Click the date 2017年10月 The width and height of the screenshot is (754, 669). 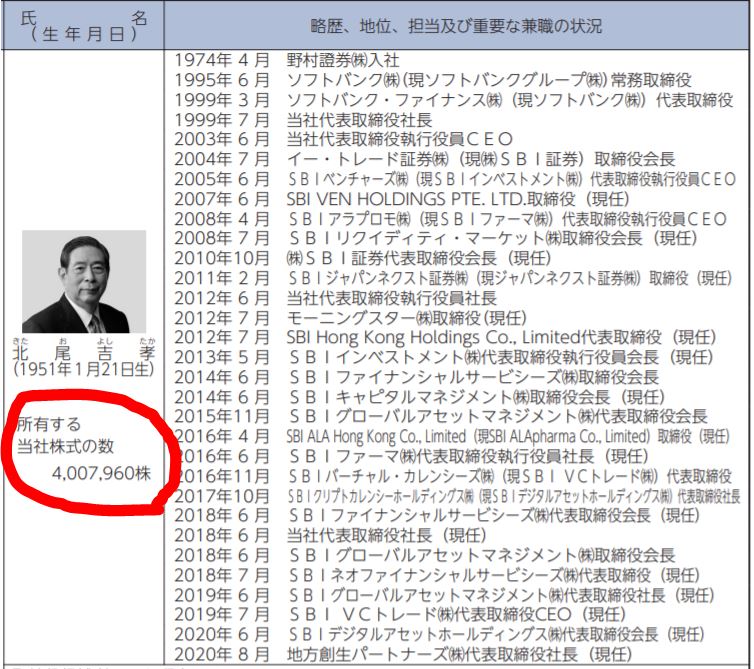(x=222, y=496)
